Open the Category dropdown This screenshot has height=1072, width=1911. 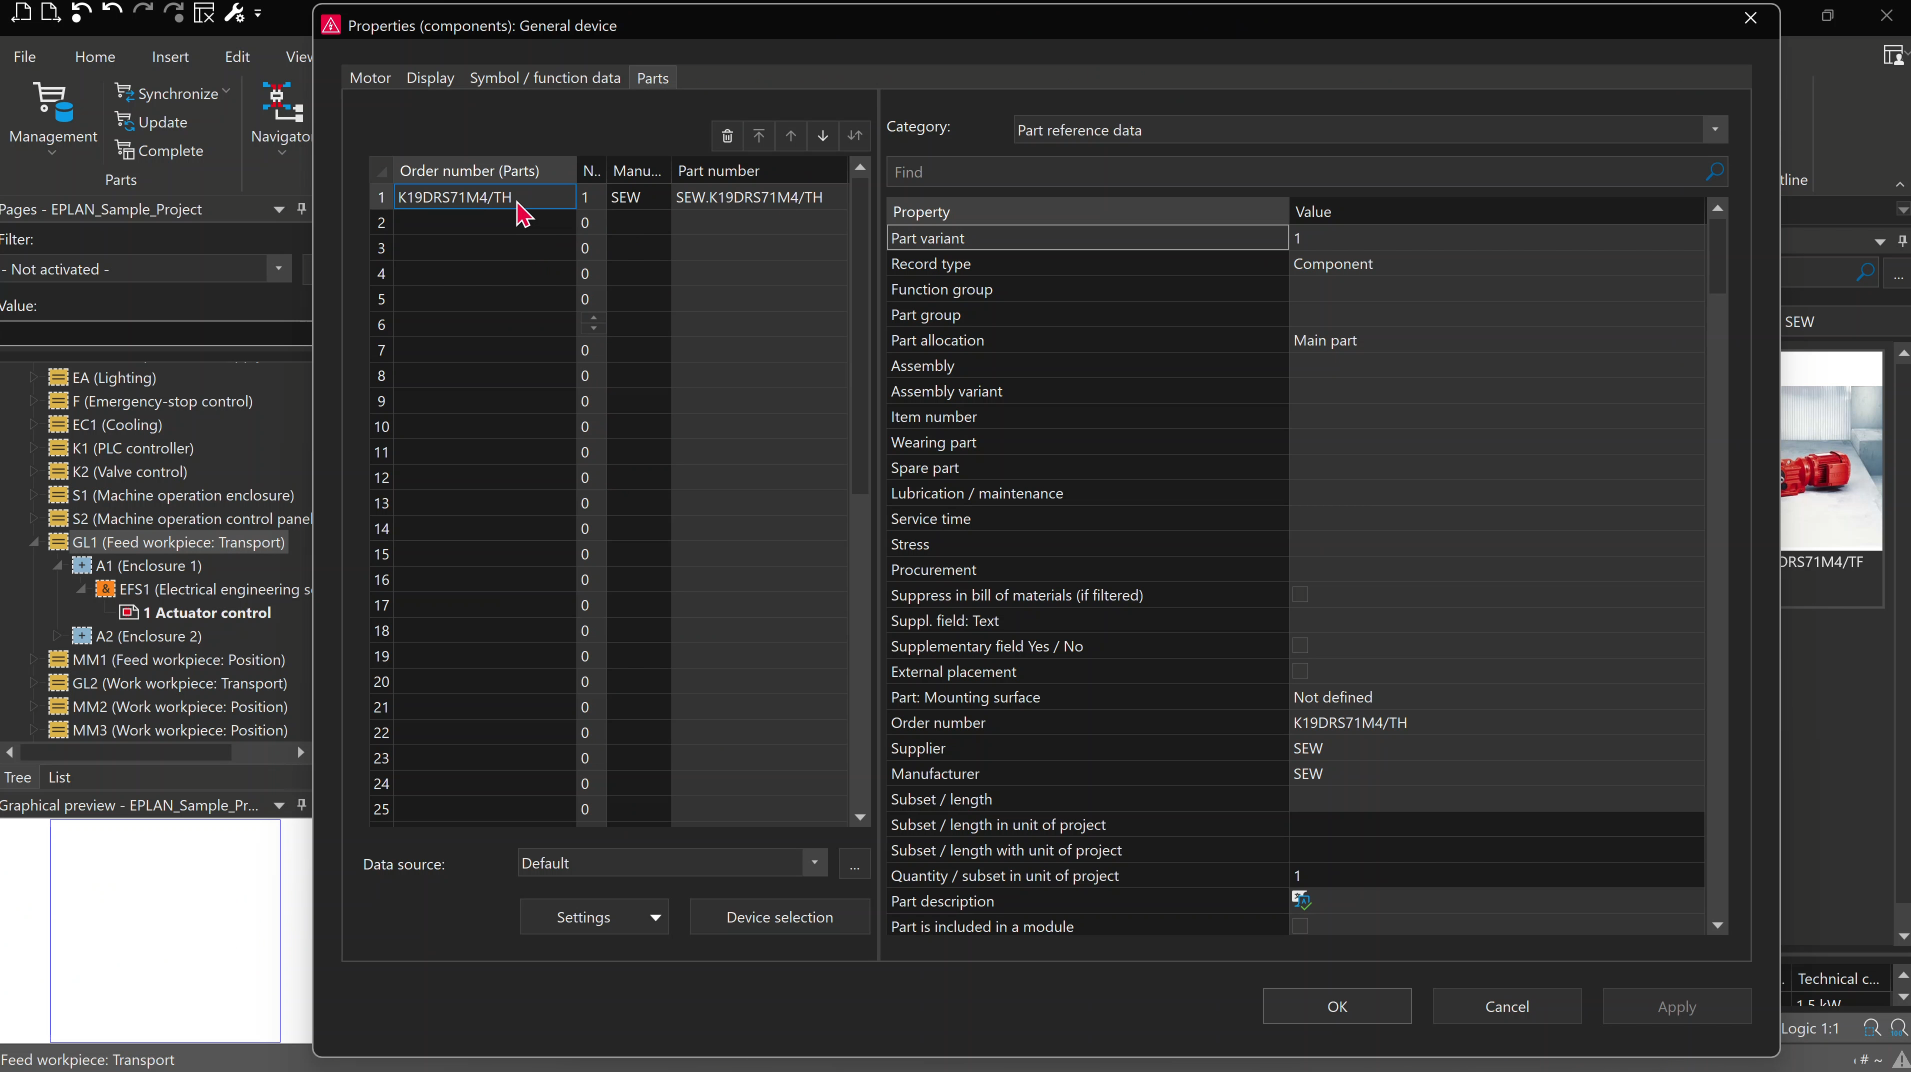point(1714,130)
